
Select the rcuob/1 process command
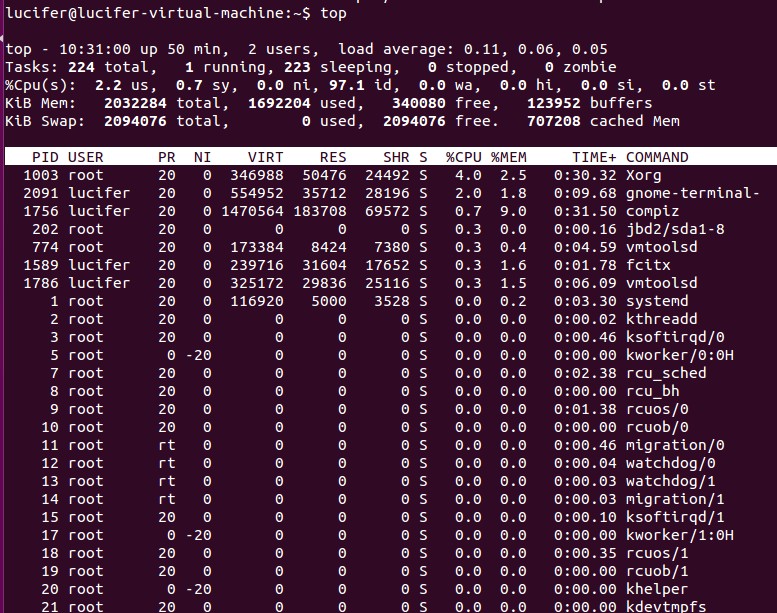(x=657, y=571)
